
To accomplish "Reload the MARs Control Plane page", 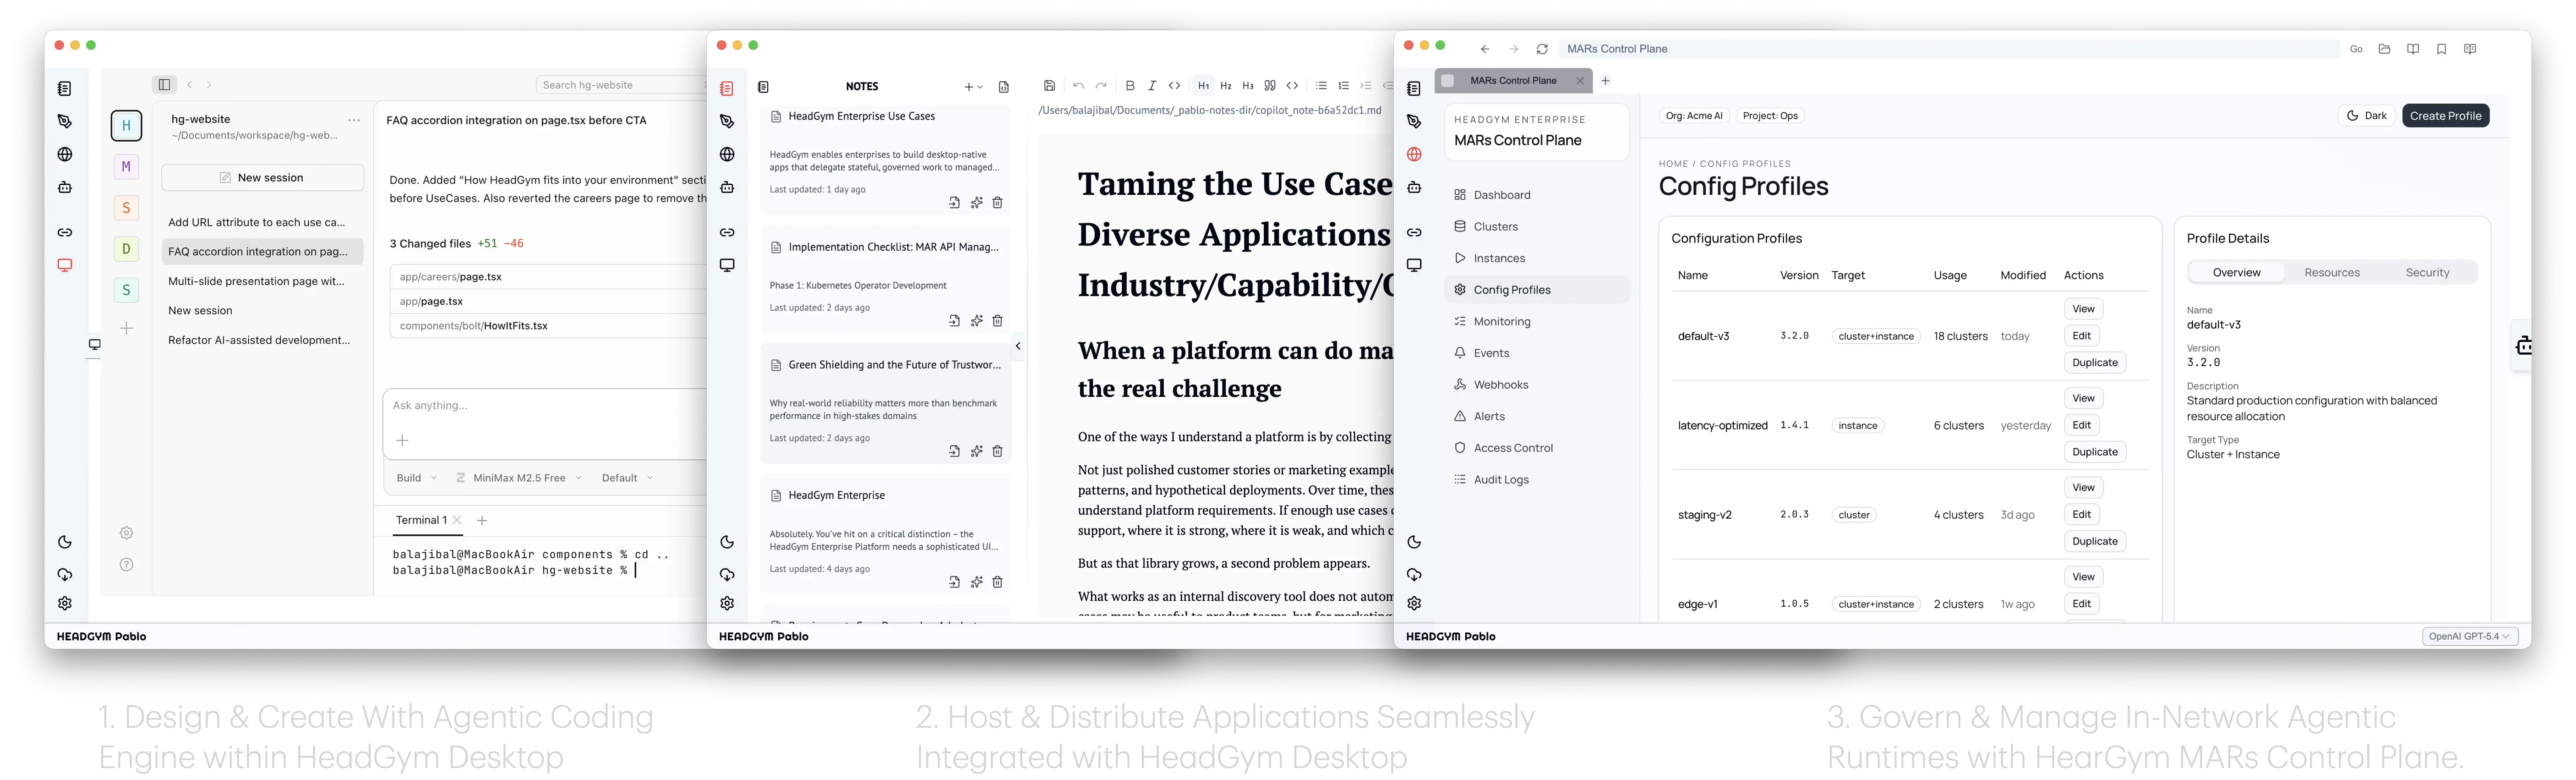I will coord(1542,49).
